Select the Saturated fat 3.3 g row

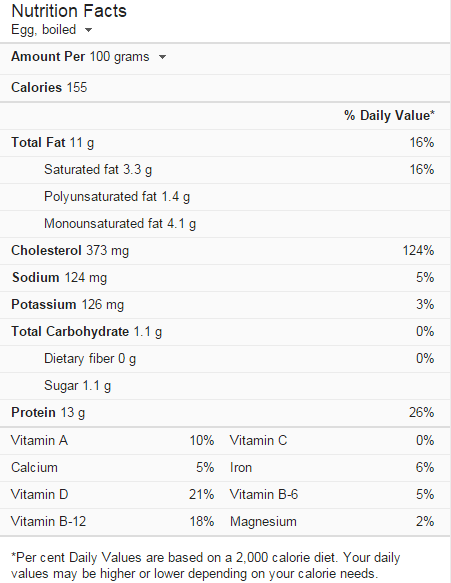coord(225,170)
